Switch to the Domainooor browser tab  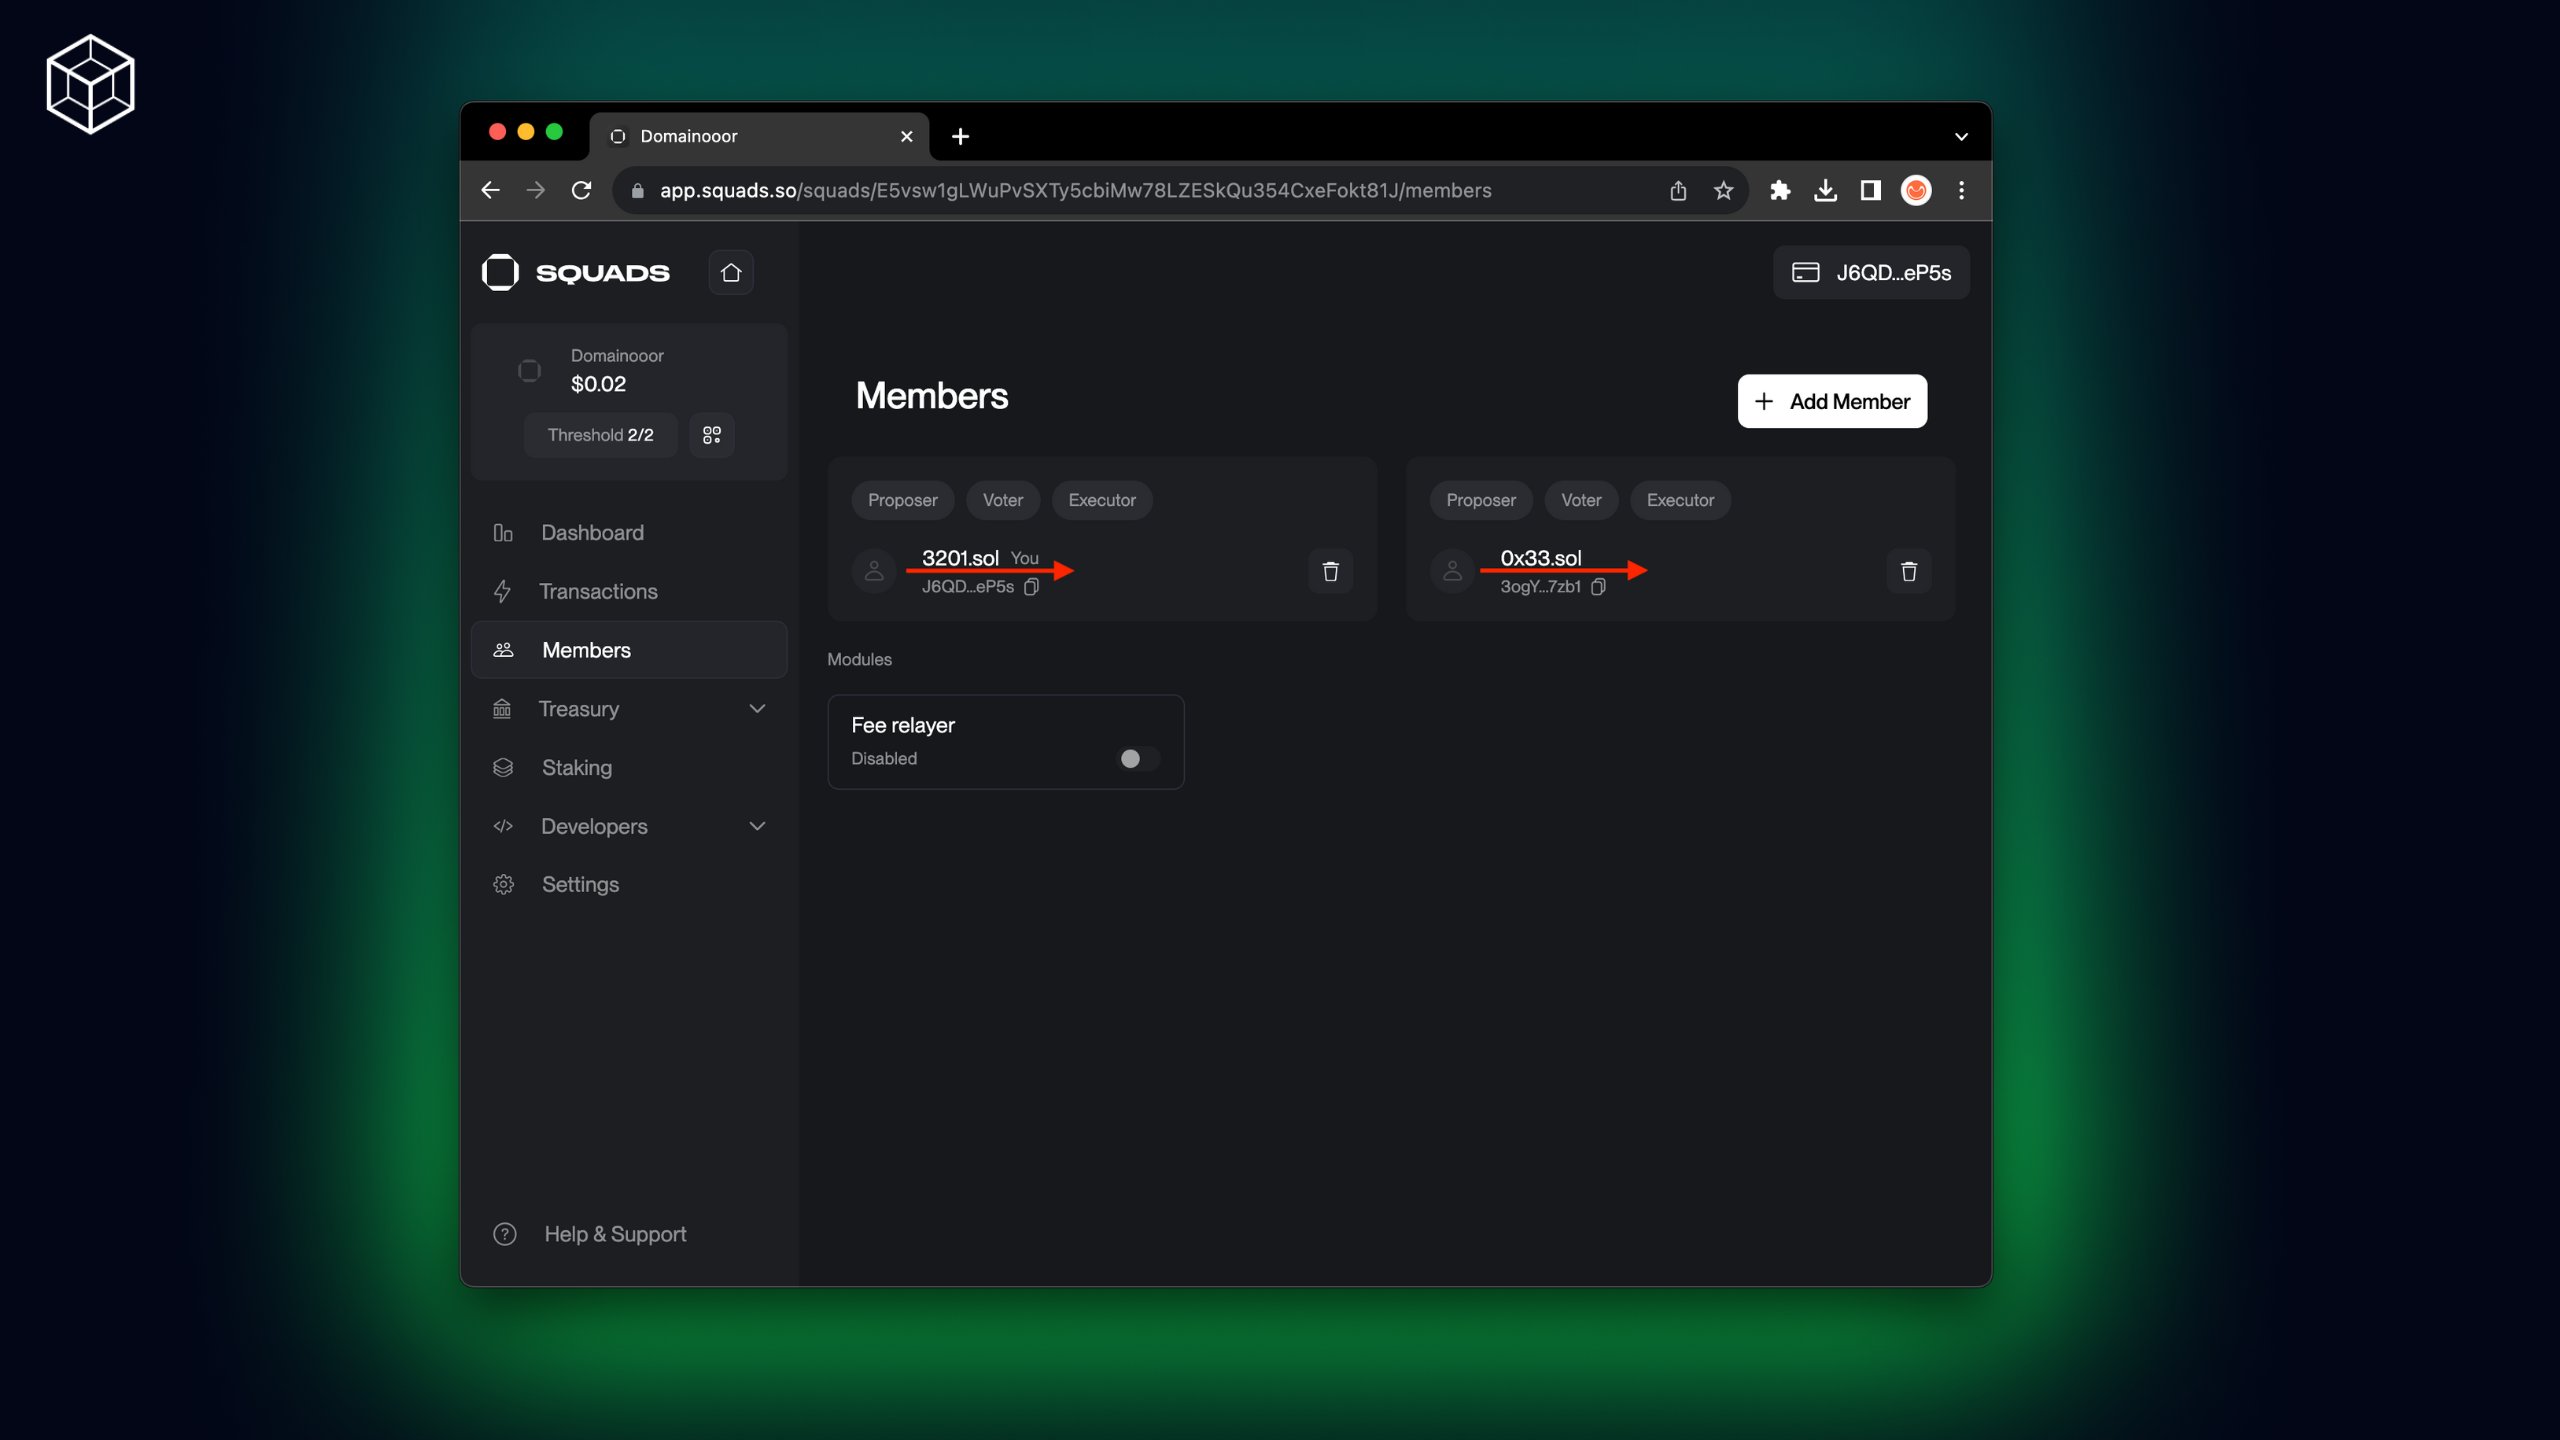(x=760, y=136)
